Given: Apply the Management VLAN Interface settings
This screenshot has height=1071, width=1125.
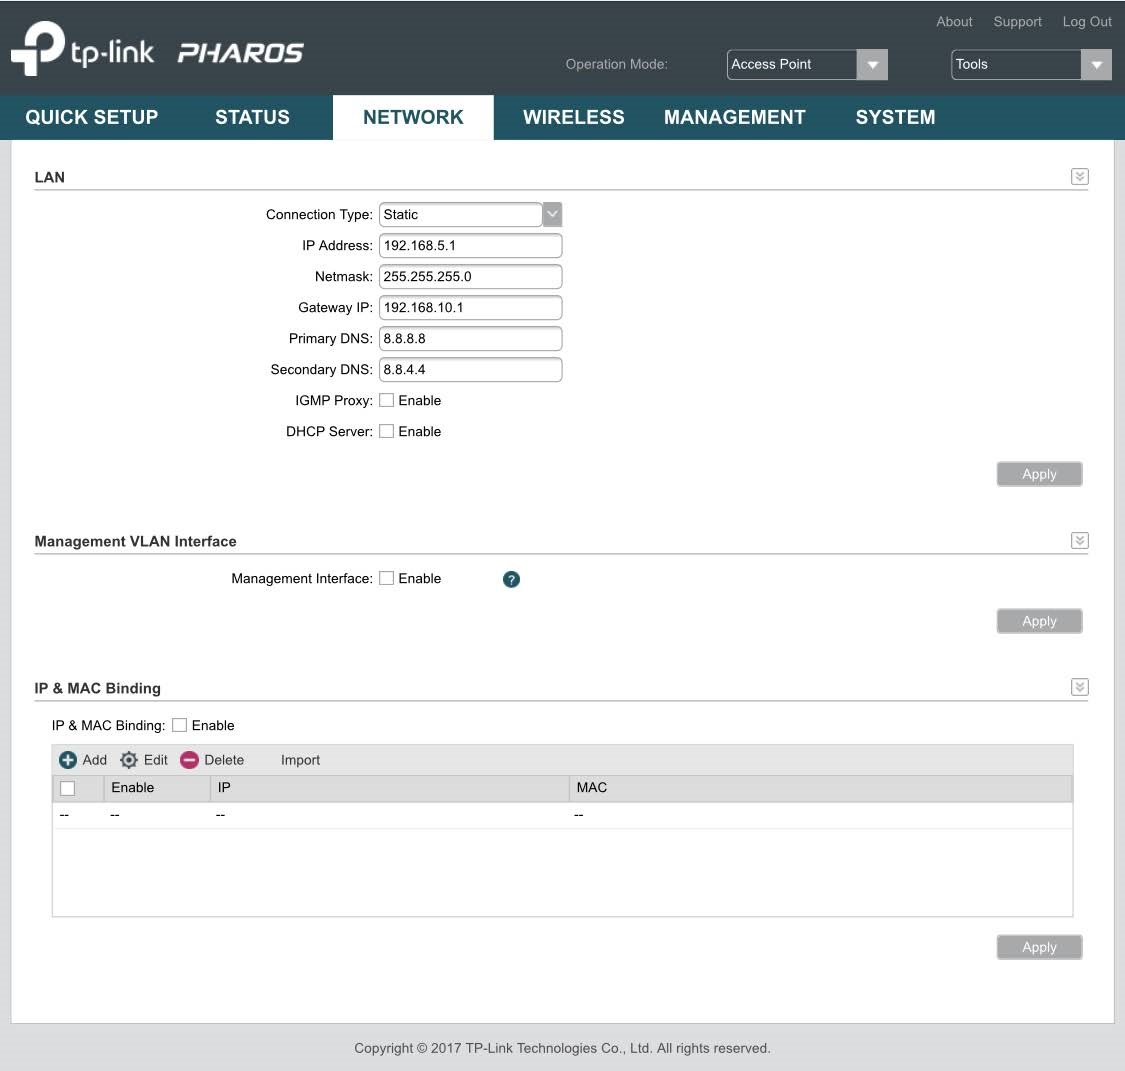Looking at the screenshot, I should pyautogui.click(x=1040, y=621).
